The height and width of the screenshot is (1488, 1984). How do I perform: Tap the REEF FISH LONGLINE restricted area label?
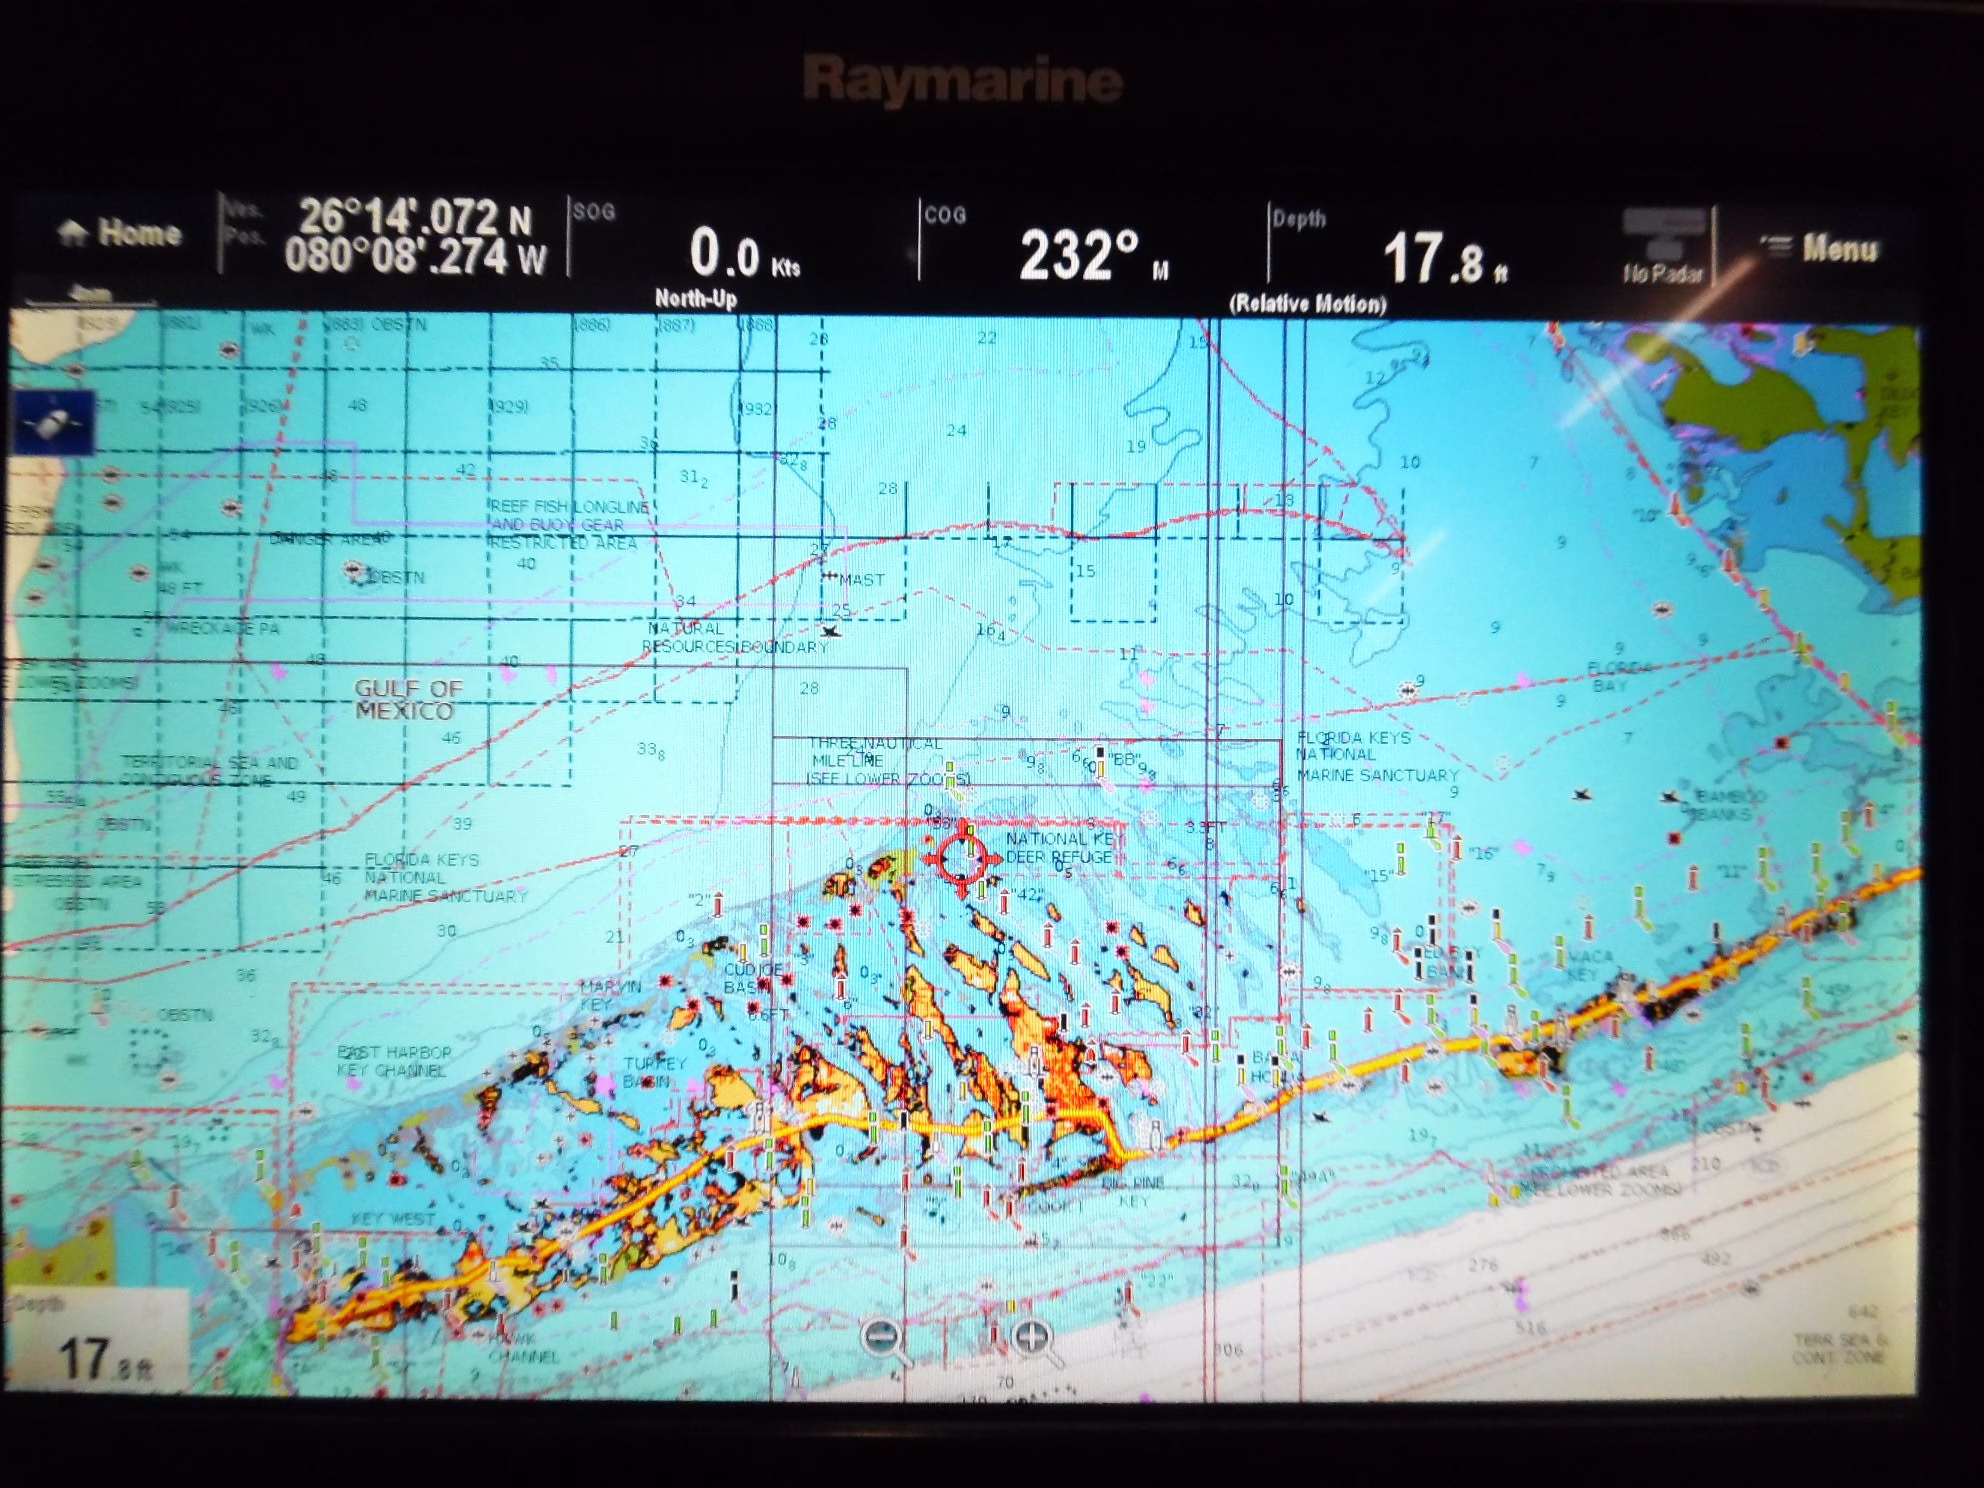(x=568, y=525)
